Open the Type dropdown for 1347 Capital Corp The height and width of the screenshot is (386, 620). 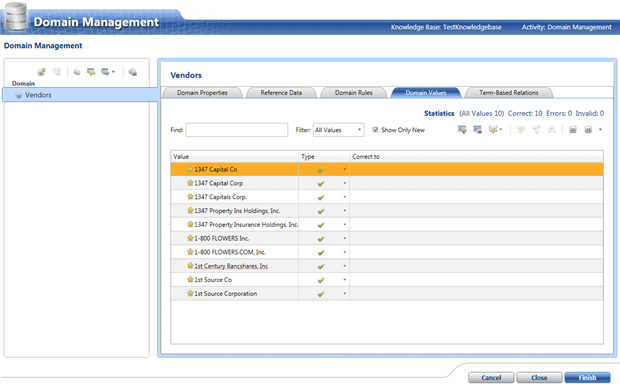[x=344, y=183]
